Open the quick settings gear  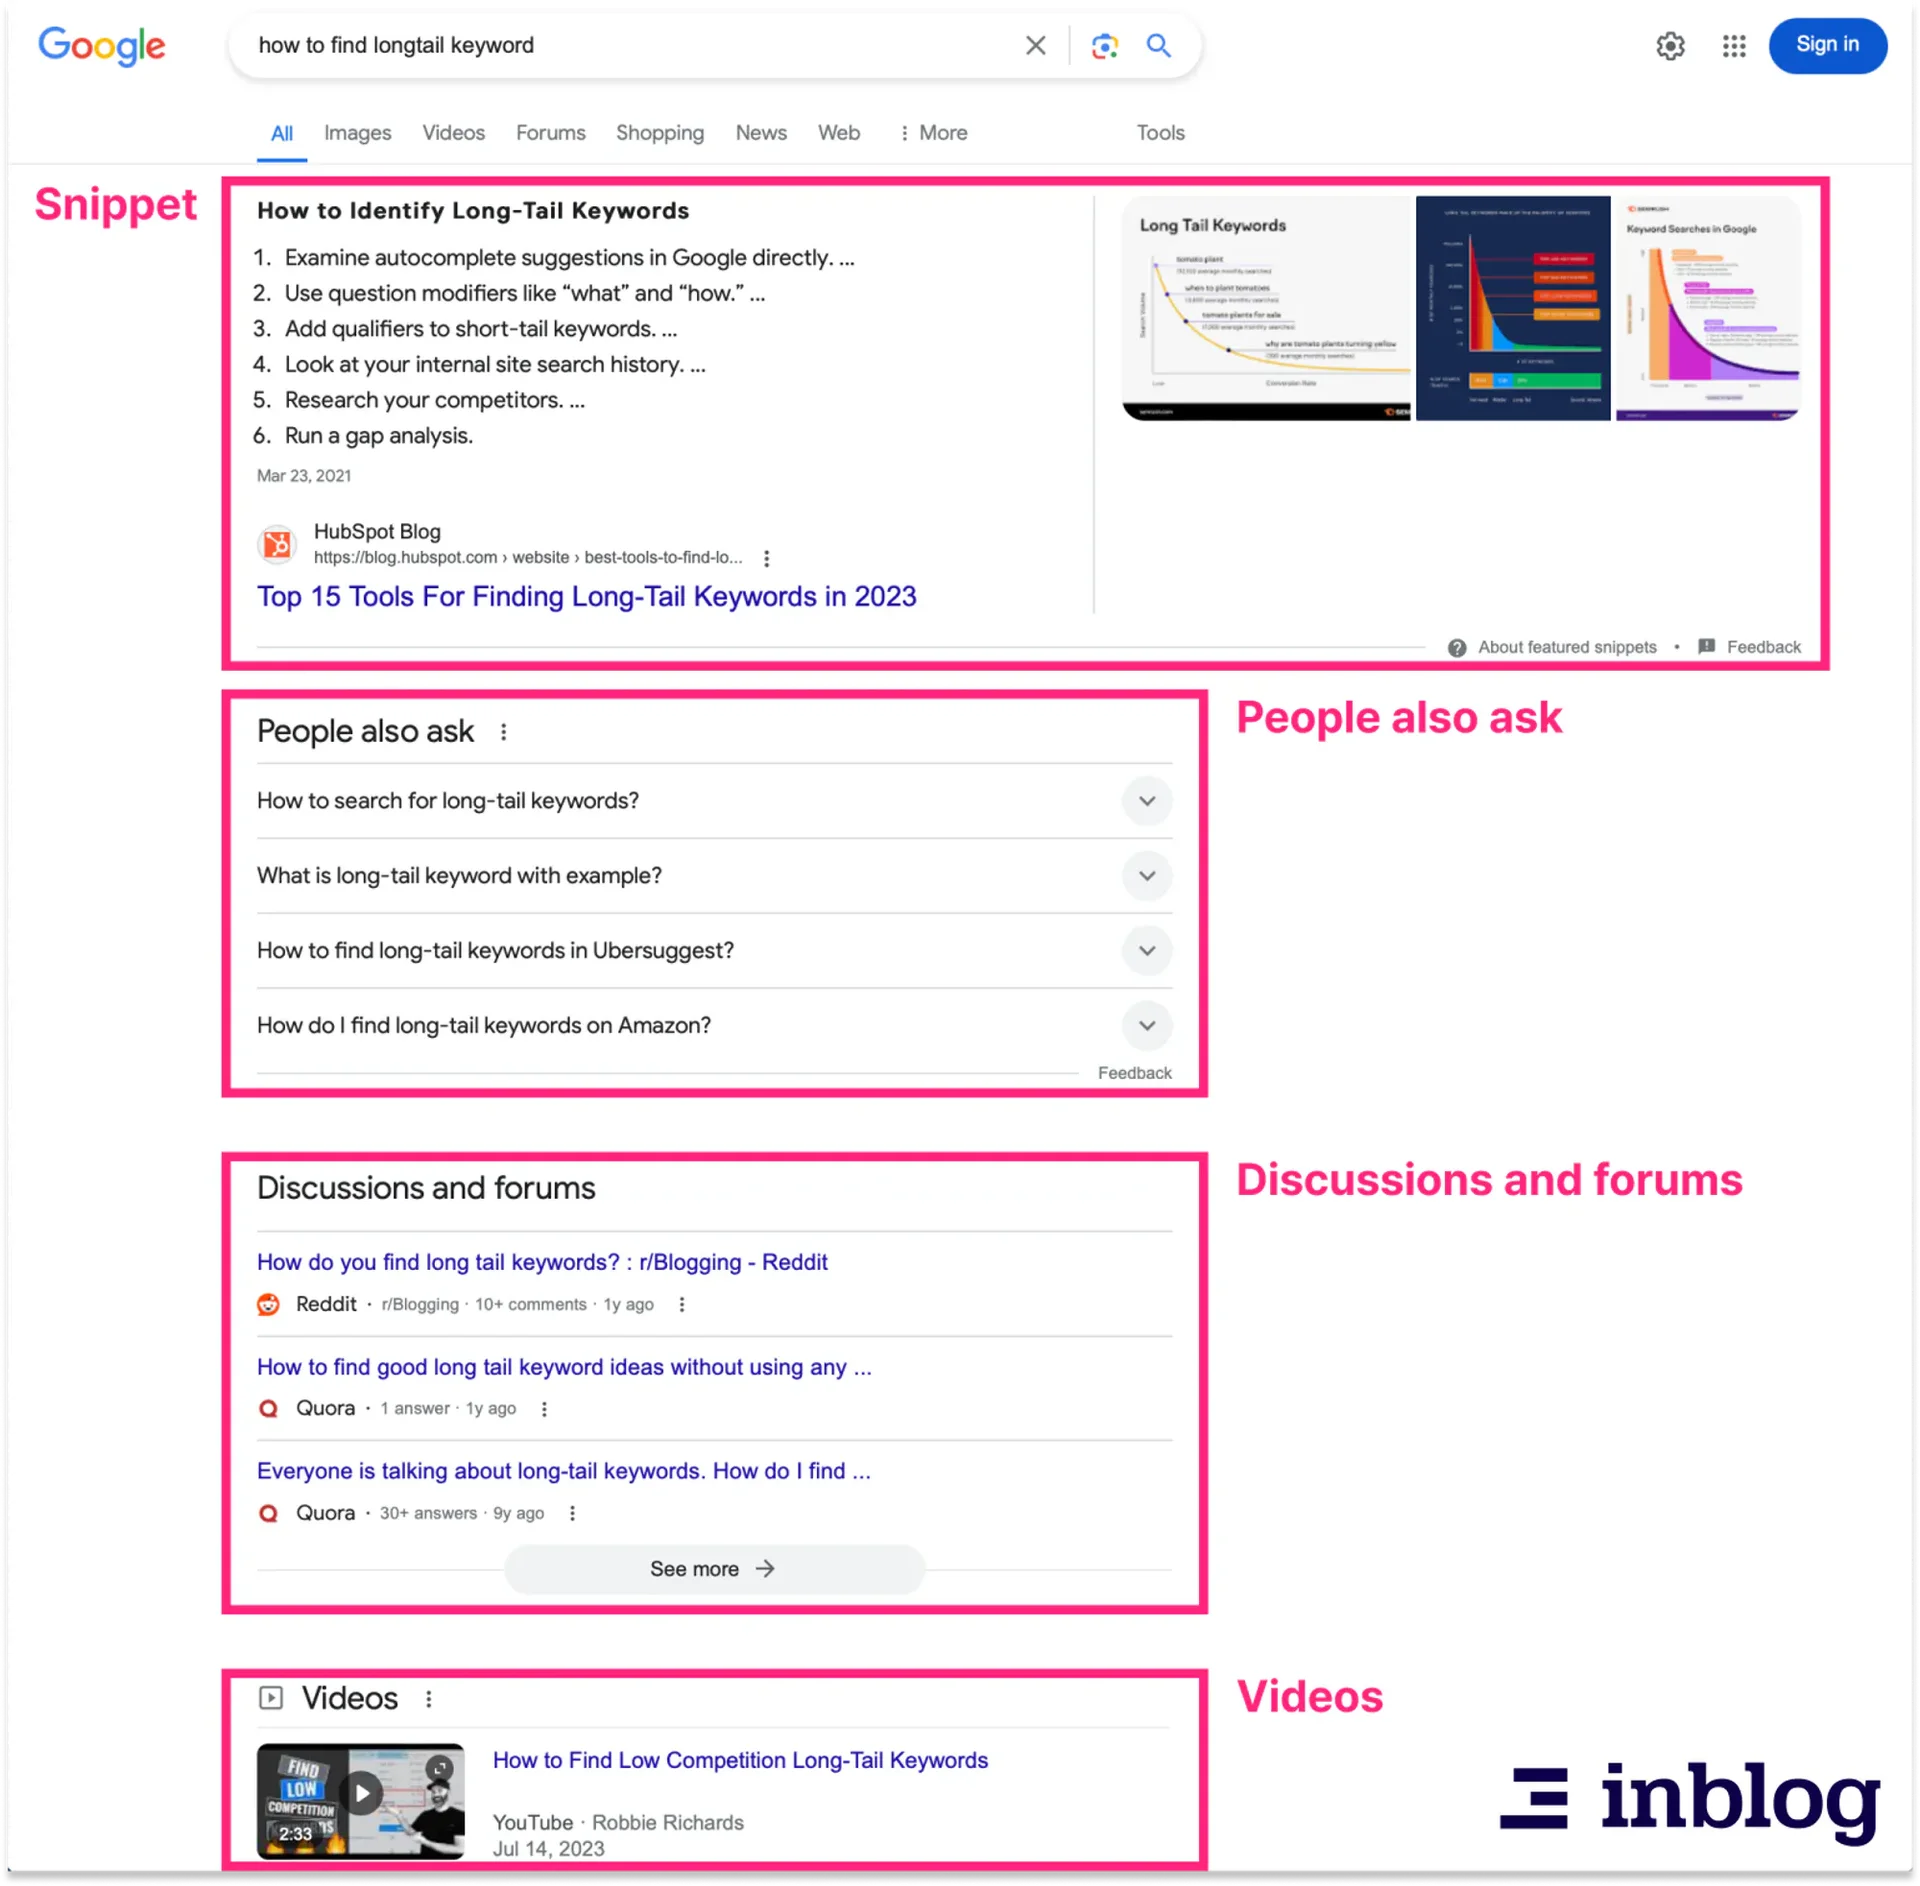click(1670, 46)
